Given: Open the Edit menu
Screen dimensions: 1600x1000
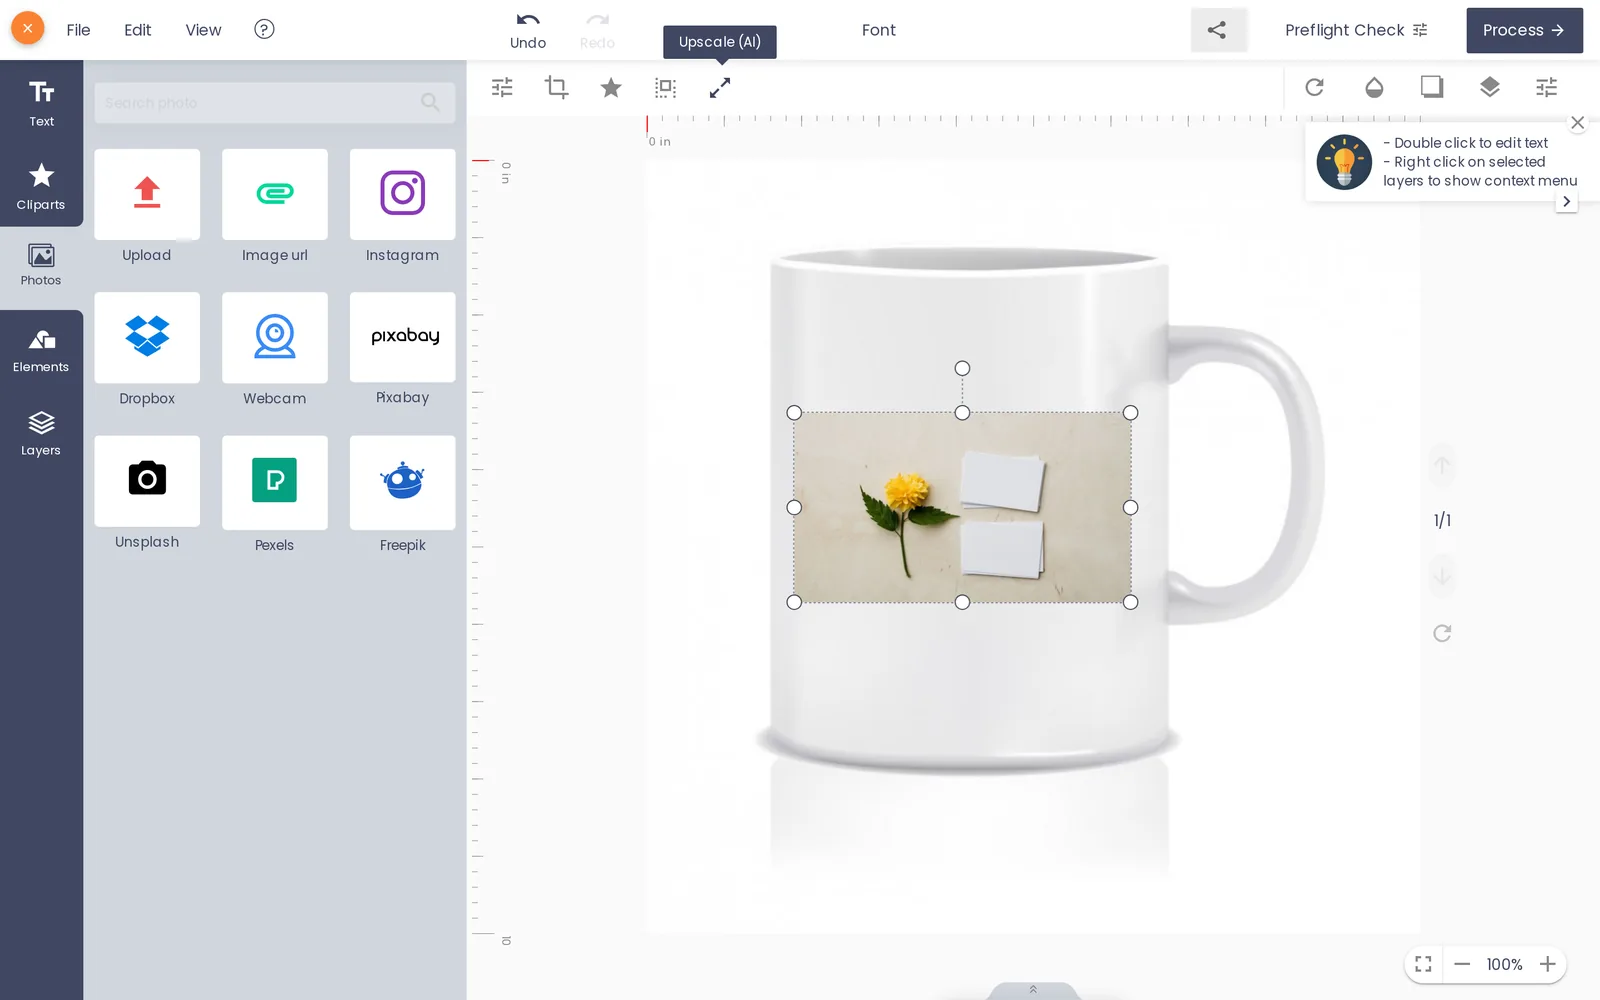Looking at the screenshot, I should pos(137,30).
